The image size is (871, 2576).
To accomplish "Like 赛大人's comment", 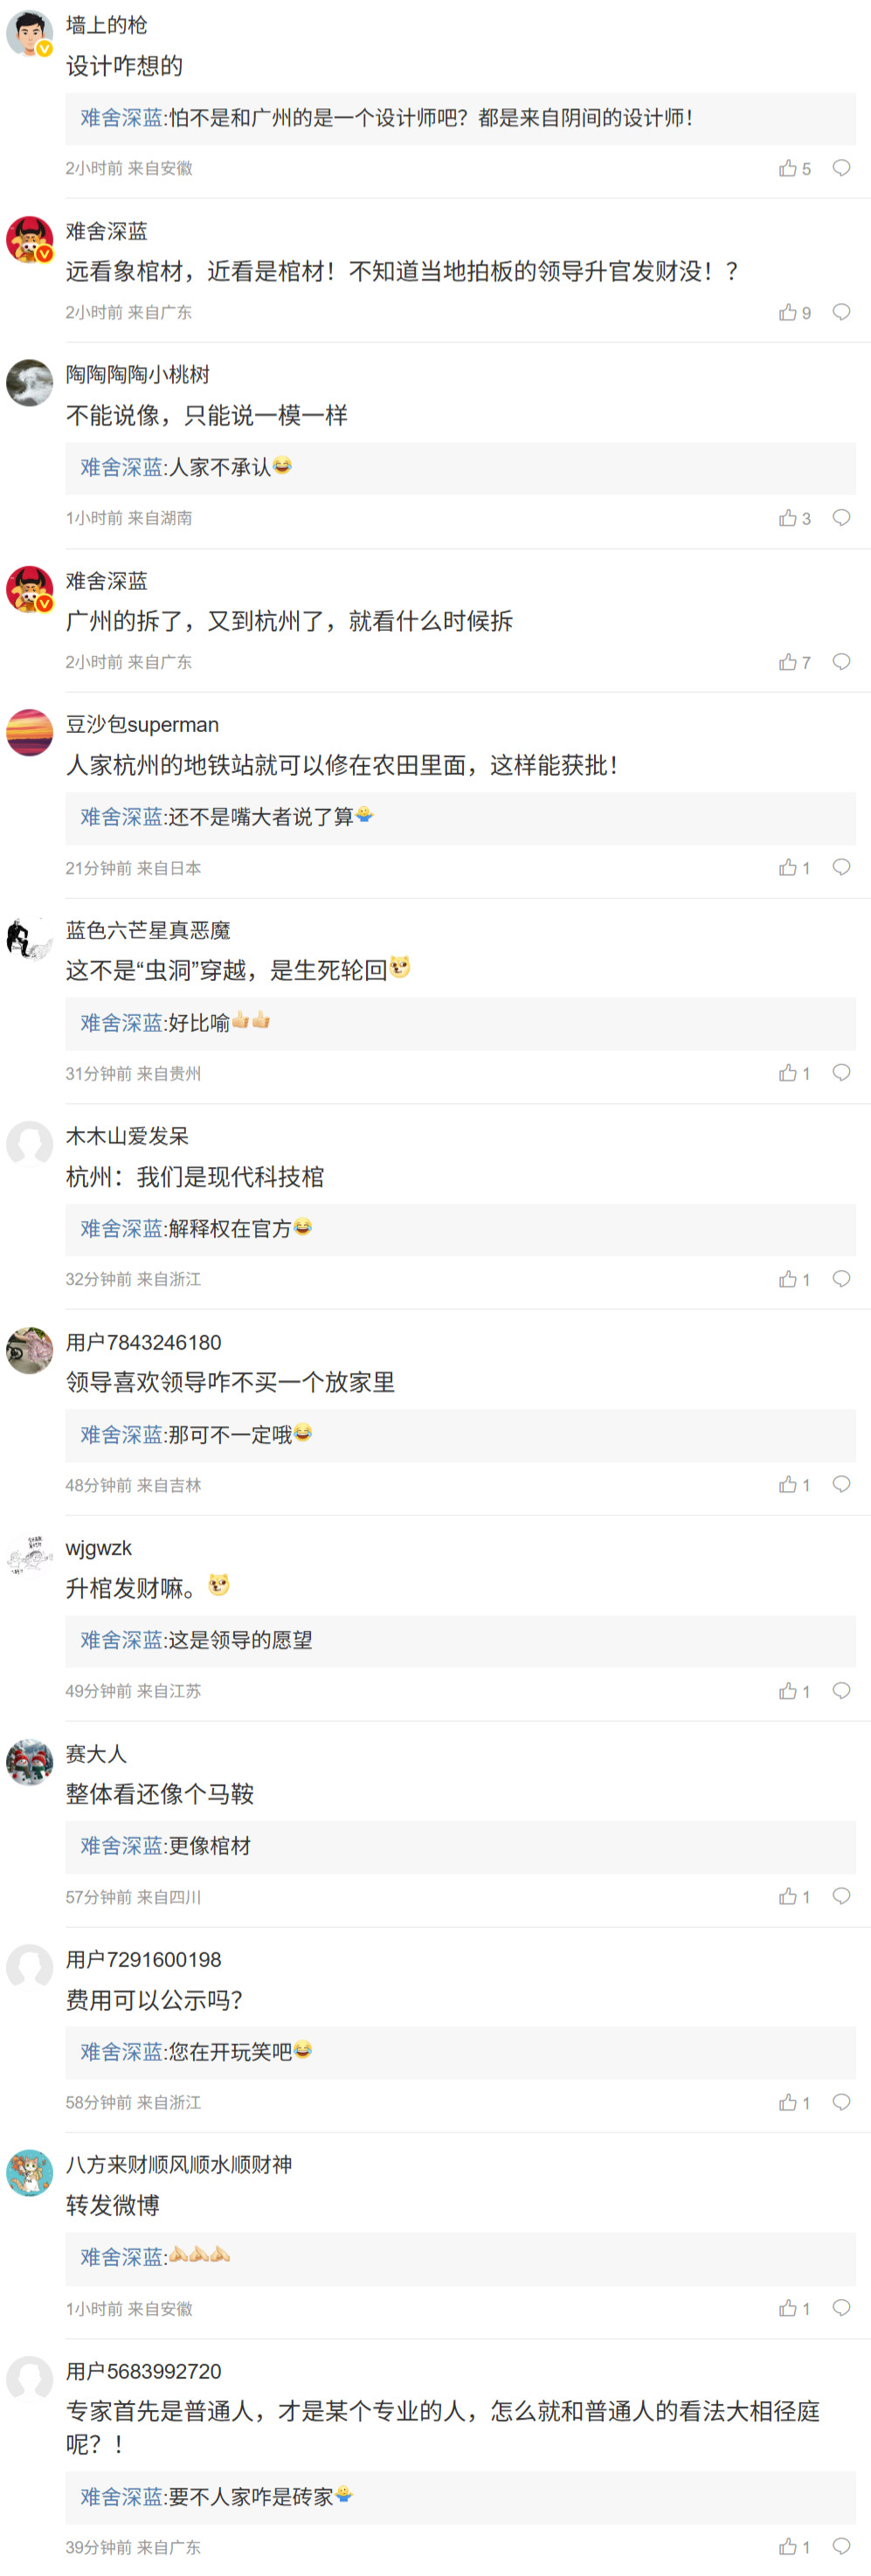I will point(788,1896).
